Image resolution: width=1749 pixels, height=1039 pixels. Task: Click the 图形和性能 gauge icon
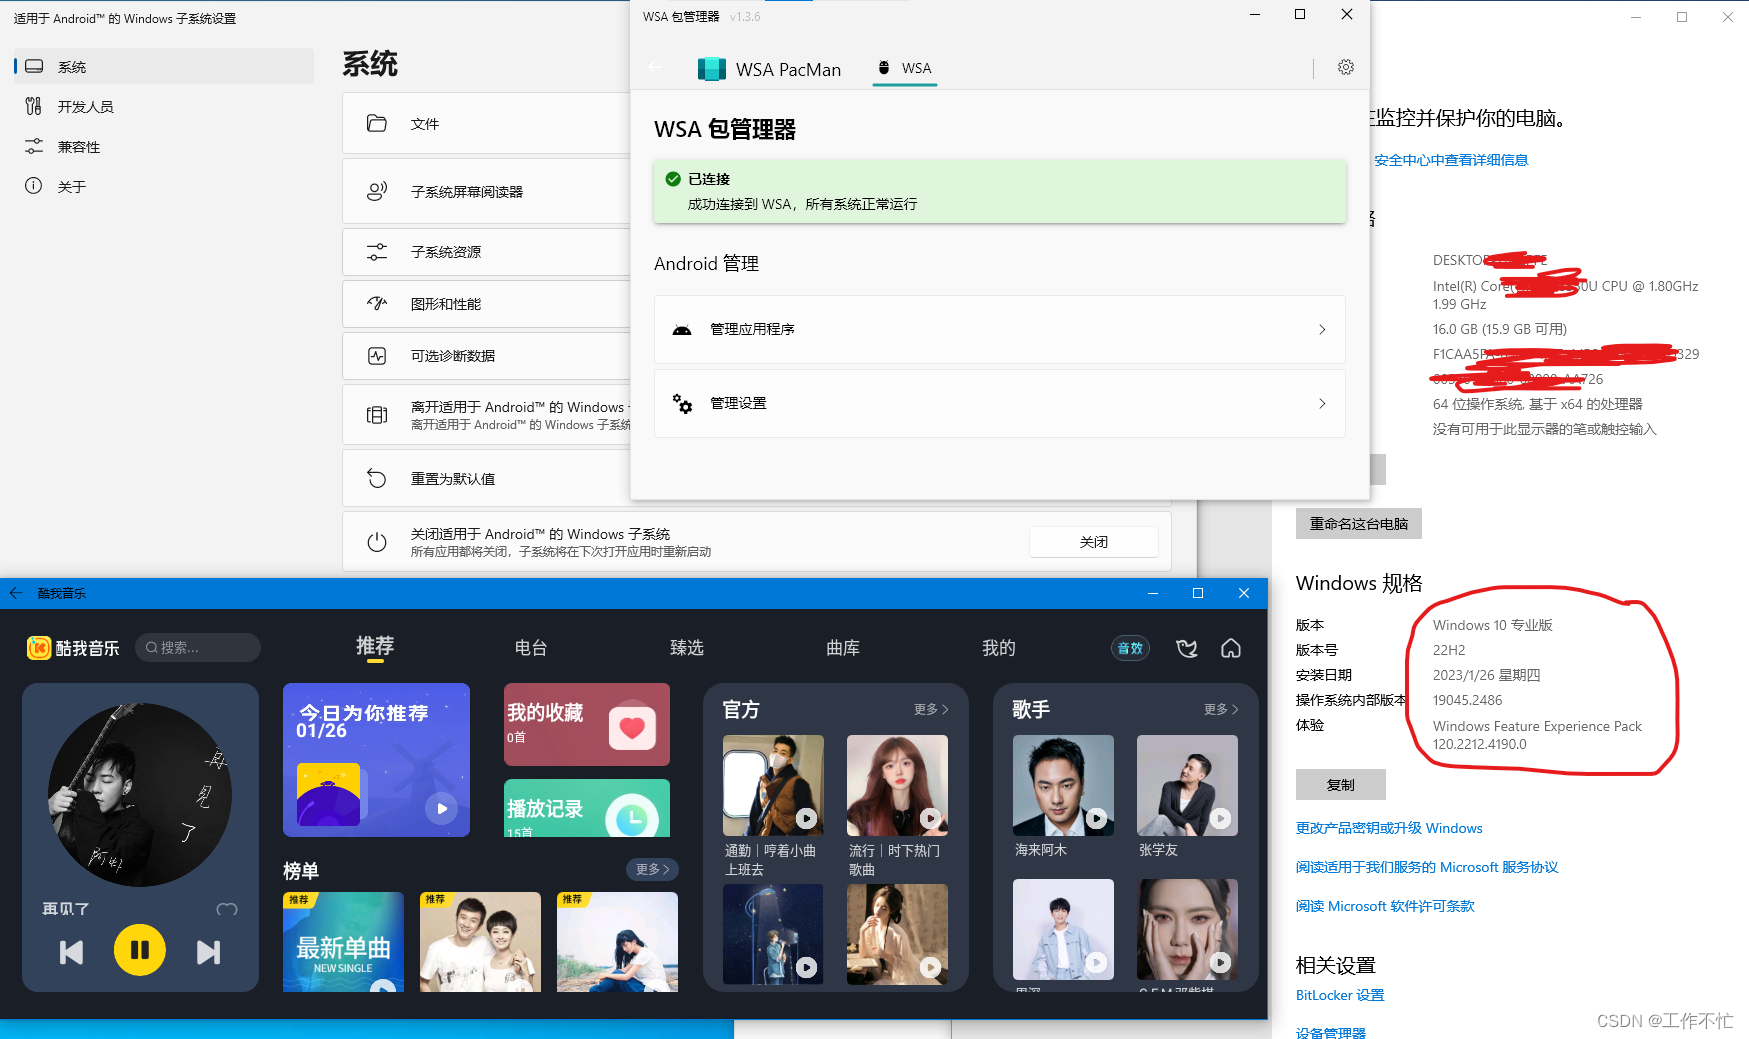pyautogui.click(x=377, y=303)
